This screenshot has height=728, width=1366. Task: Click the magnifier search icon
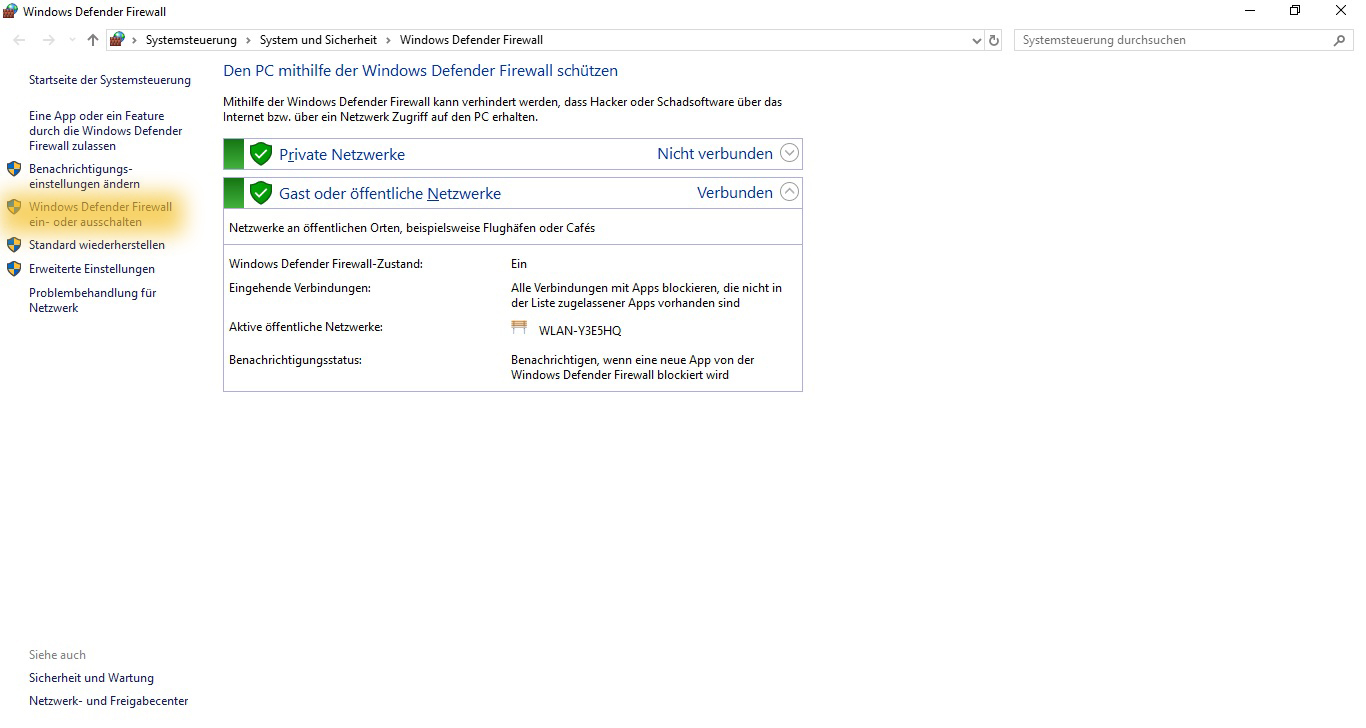coord(1340,40)
